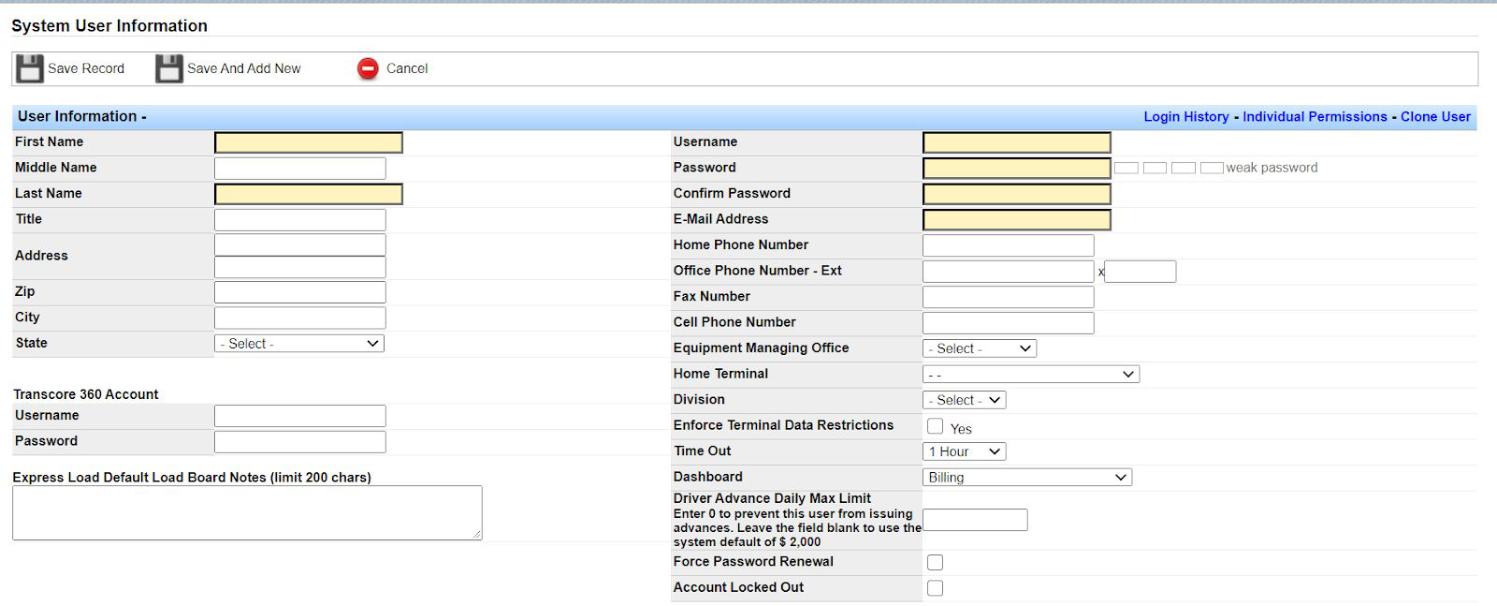Click the Save And Add New label

point(244,68)
